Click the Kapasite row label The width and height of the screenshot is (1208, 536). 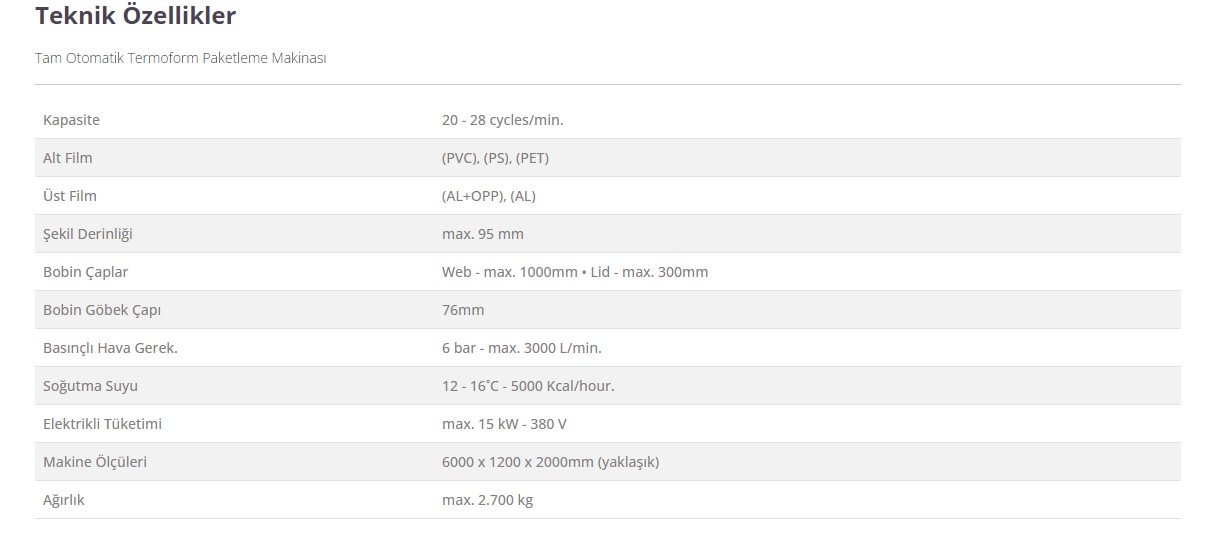coord(71,120)
